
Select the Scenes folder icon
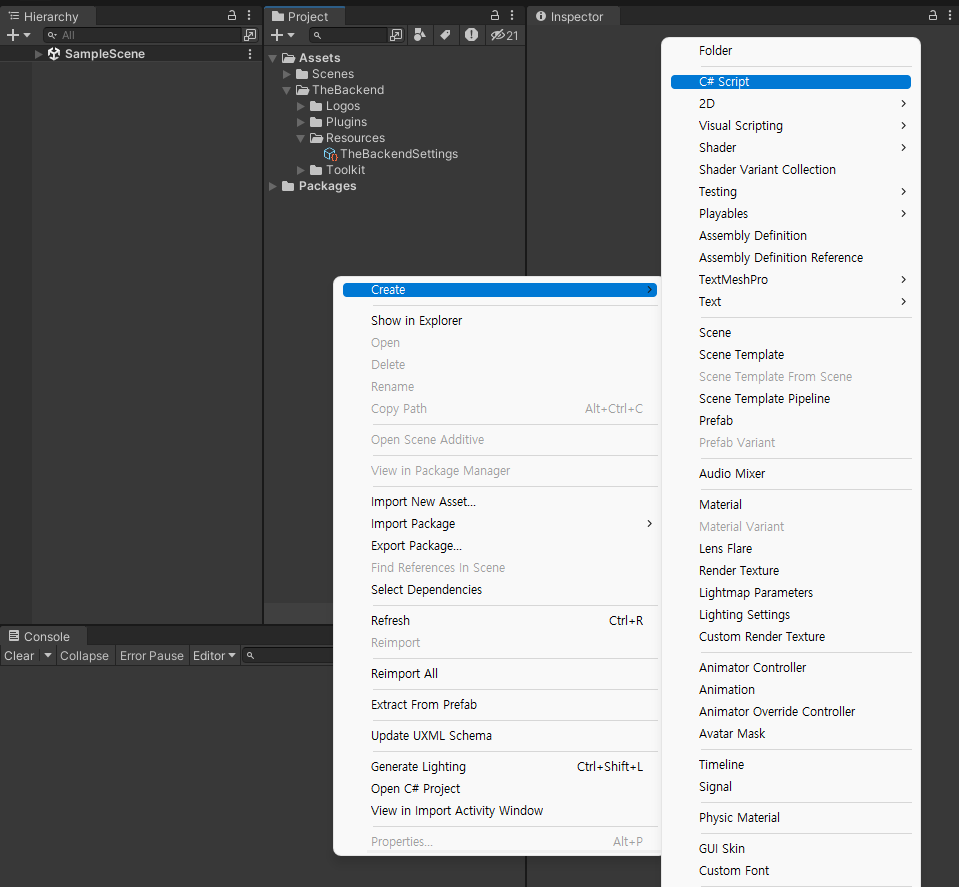[x=302, y=74]
